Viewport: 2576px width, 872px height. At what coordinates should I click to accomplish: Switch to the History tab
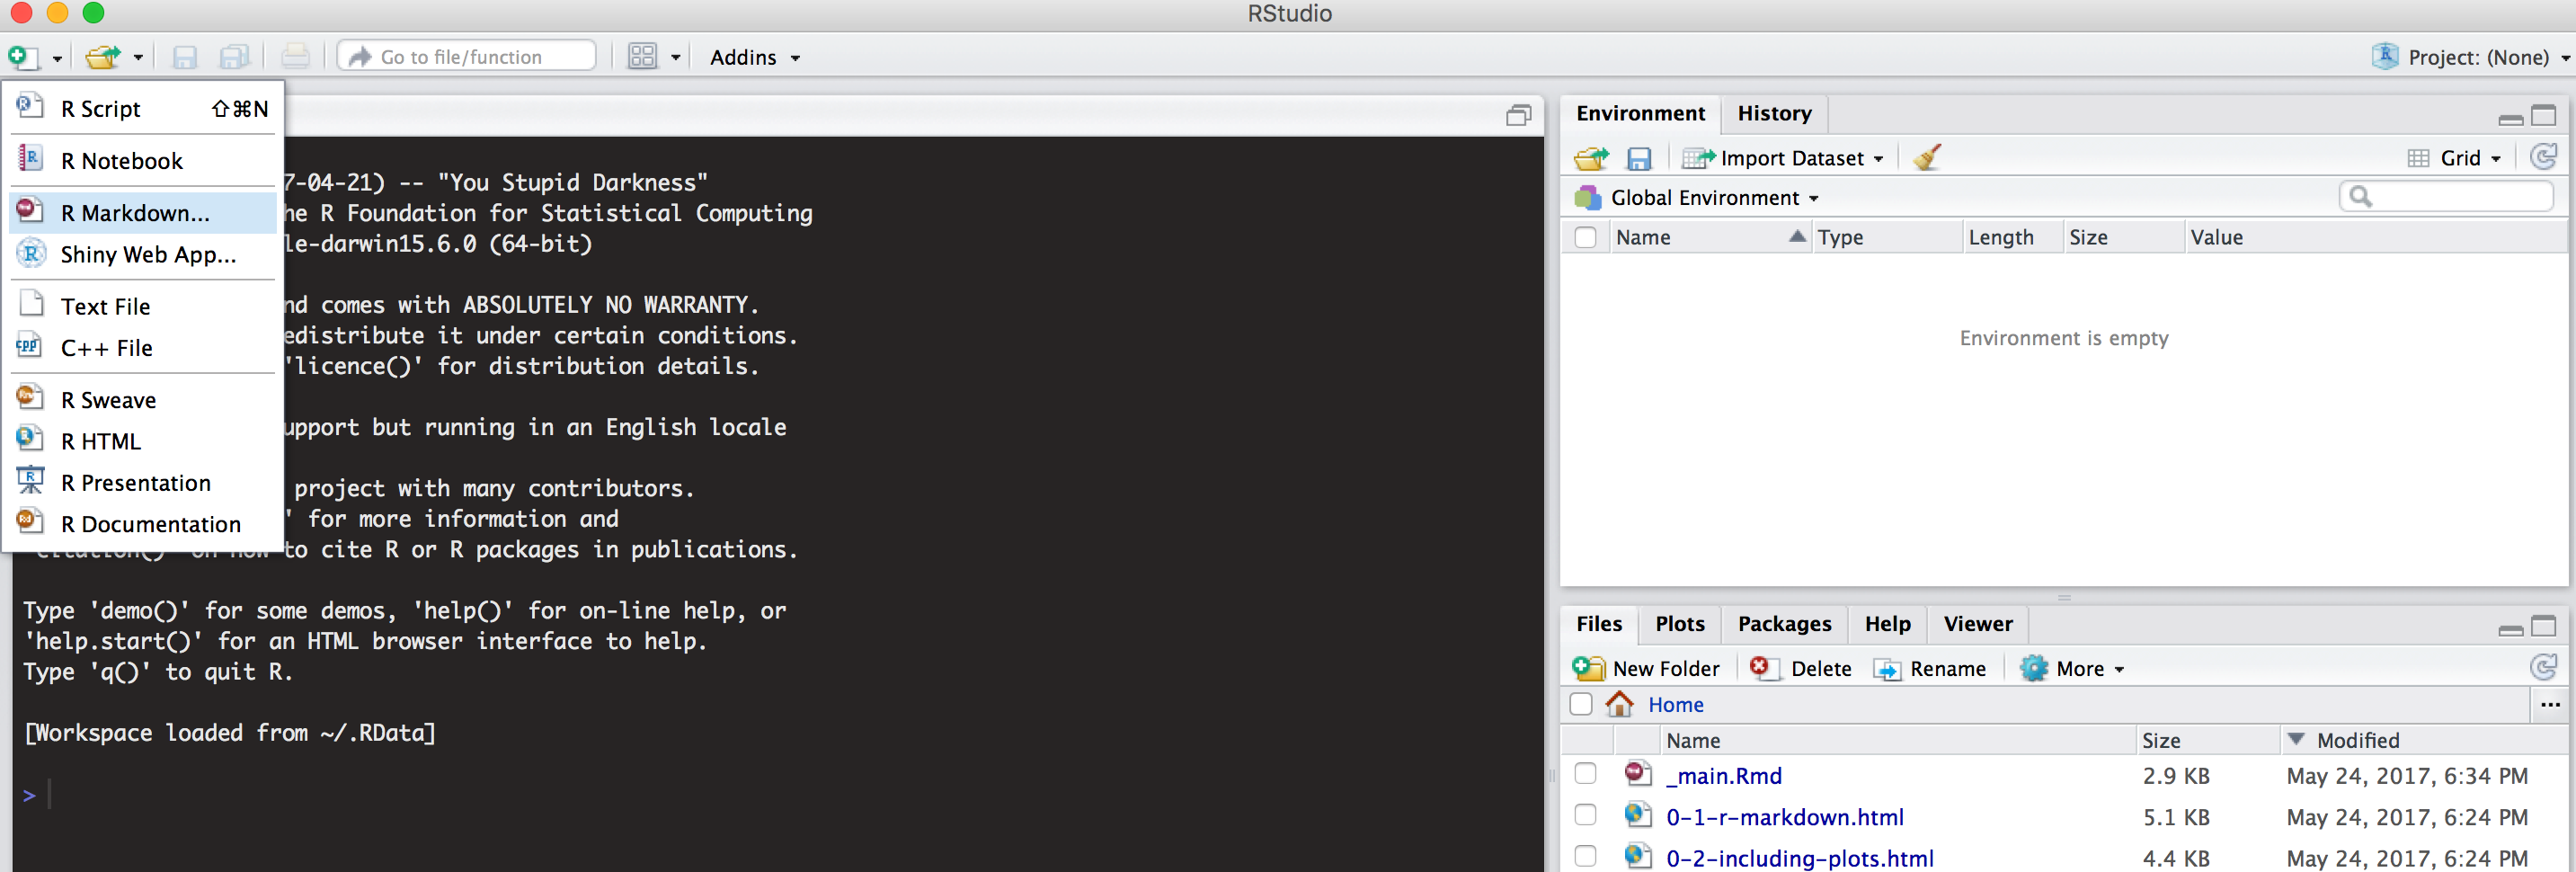tap(1773, 114)
